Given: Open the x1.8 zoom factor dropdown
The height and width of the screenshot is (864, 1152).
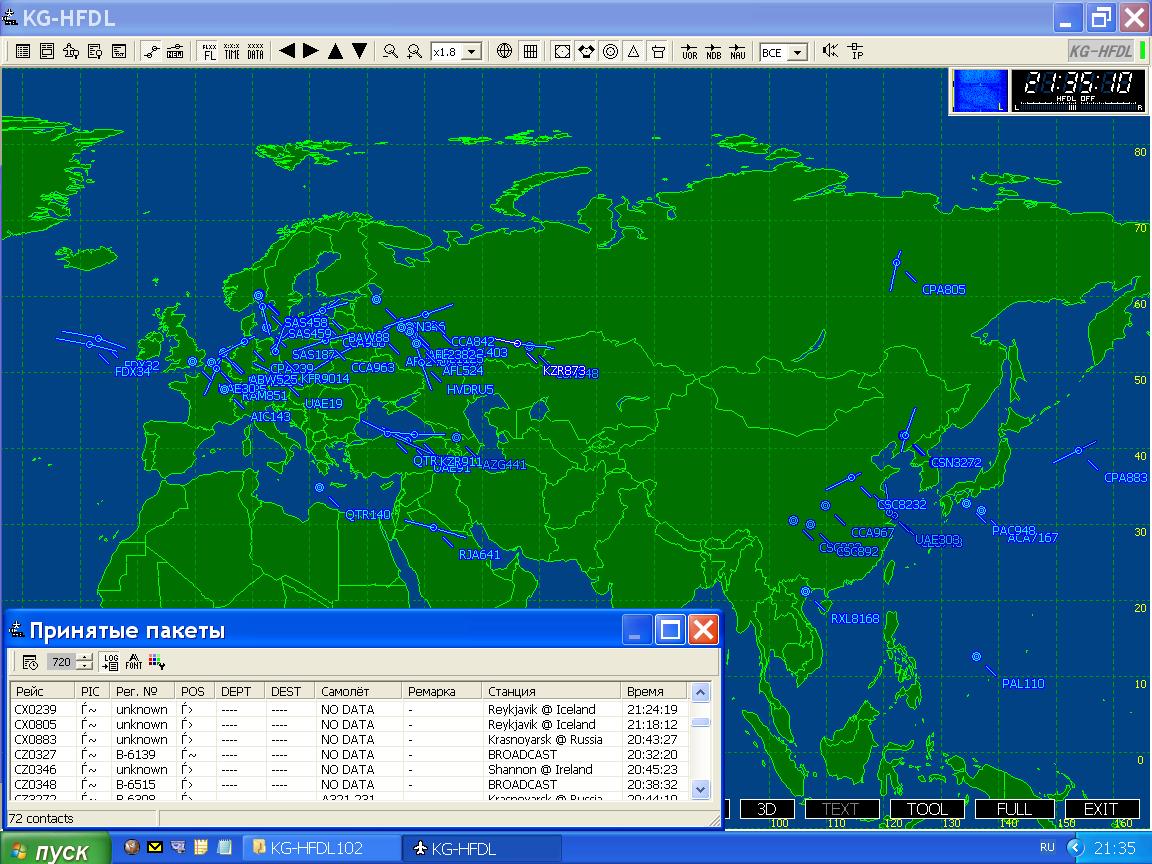Looking at the screenshot, I should [x=472, y=52].
